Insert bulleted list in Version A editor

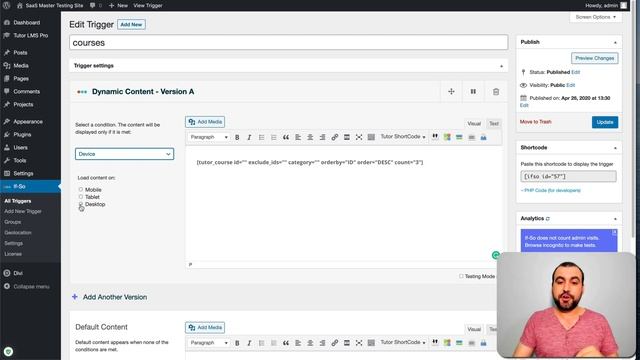[261, 137]
